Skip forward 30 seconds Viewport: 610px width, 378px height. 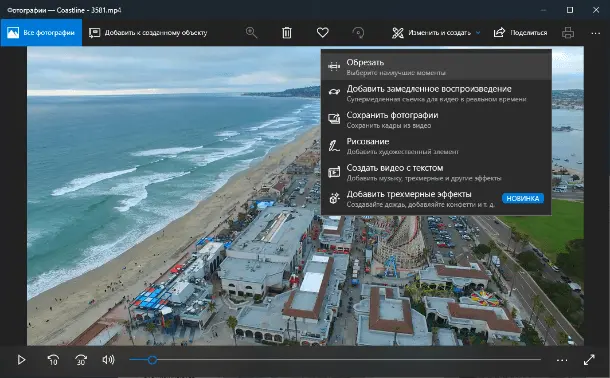pos(81,360)
